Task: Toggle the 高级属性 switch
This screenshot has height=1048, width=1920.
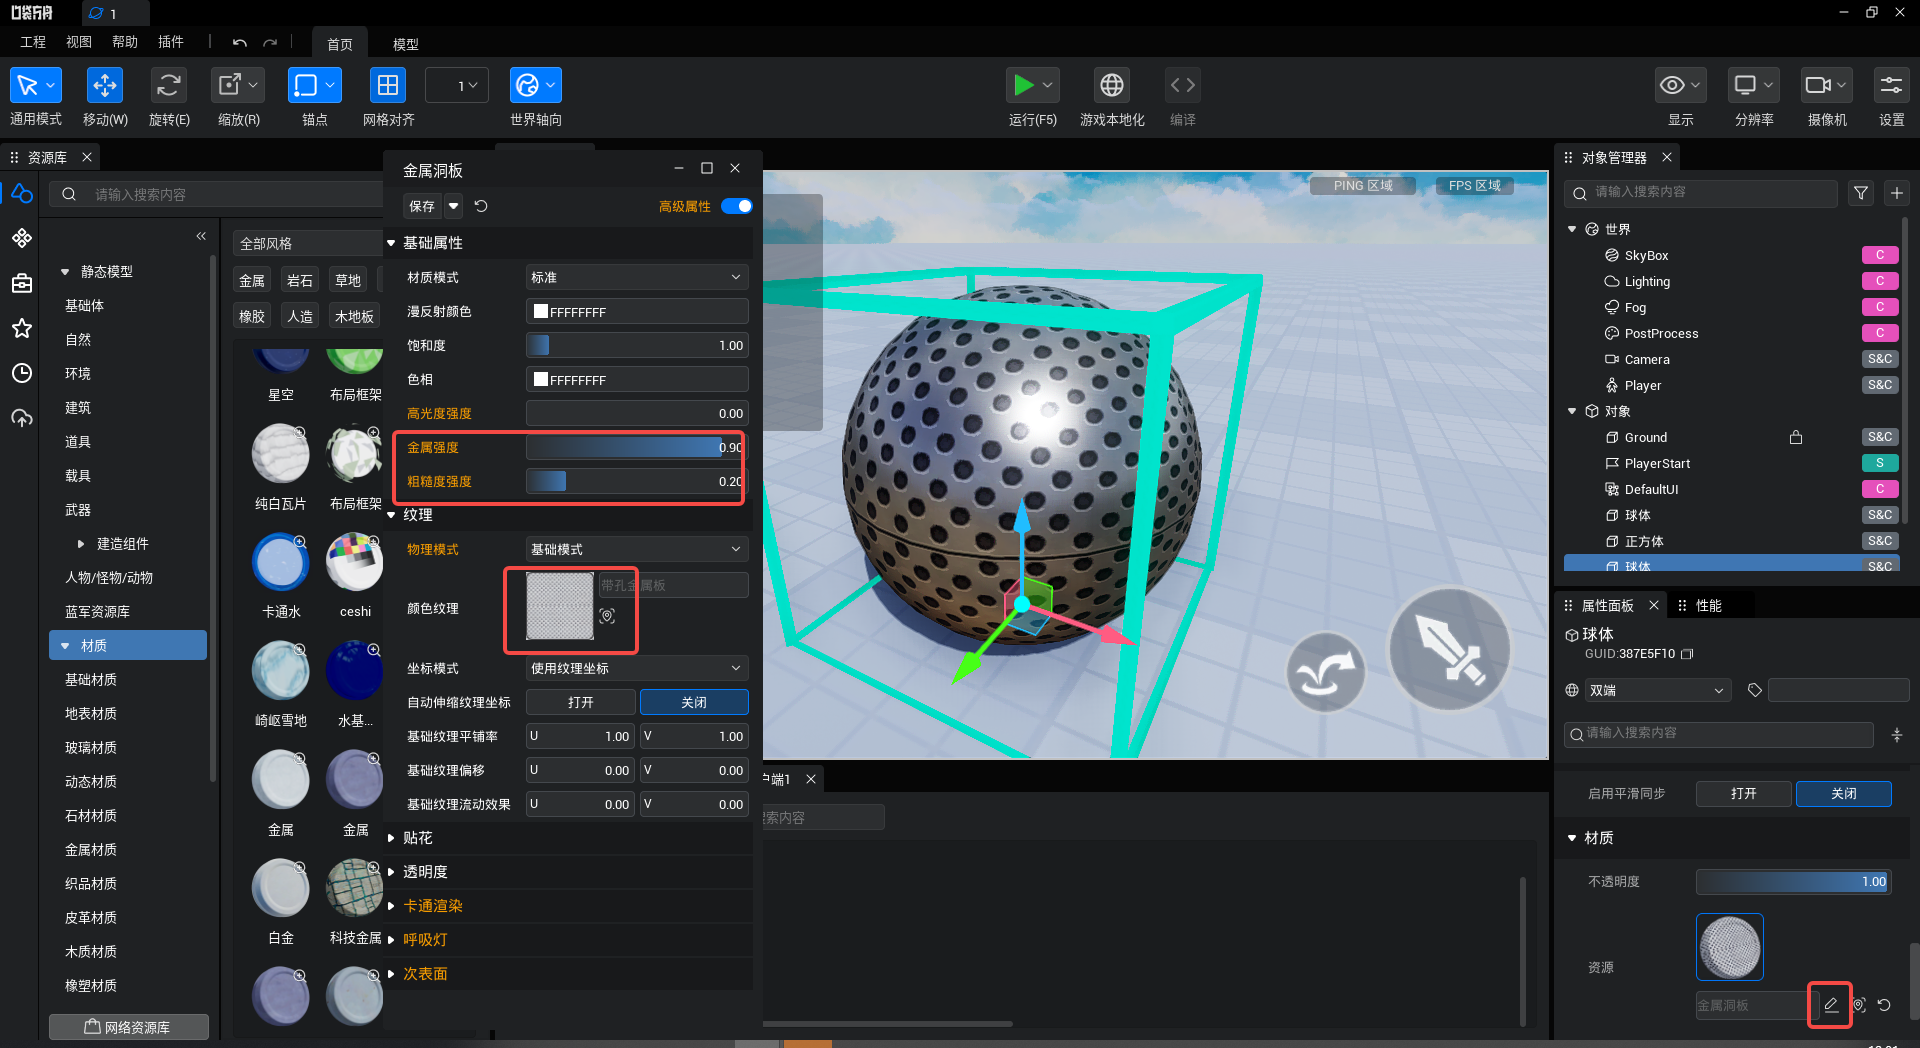Action: pyautogui.click(x=737, y=206)
